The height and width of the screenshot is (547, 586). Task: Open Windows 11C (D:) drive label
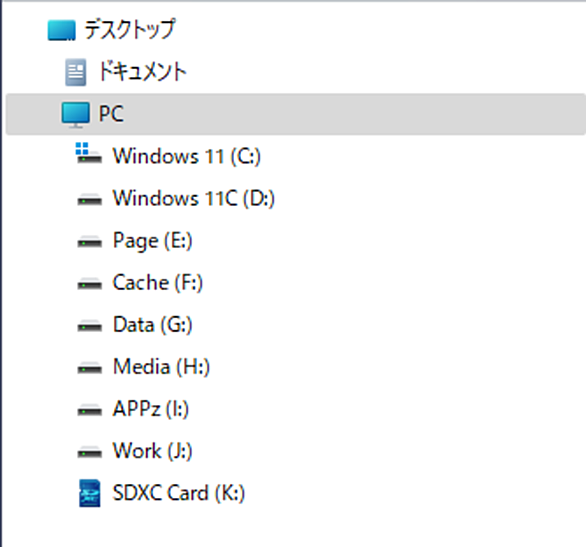click(x=194, y=198)
